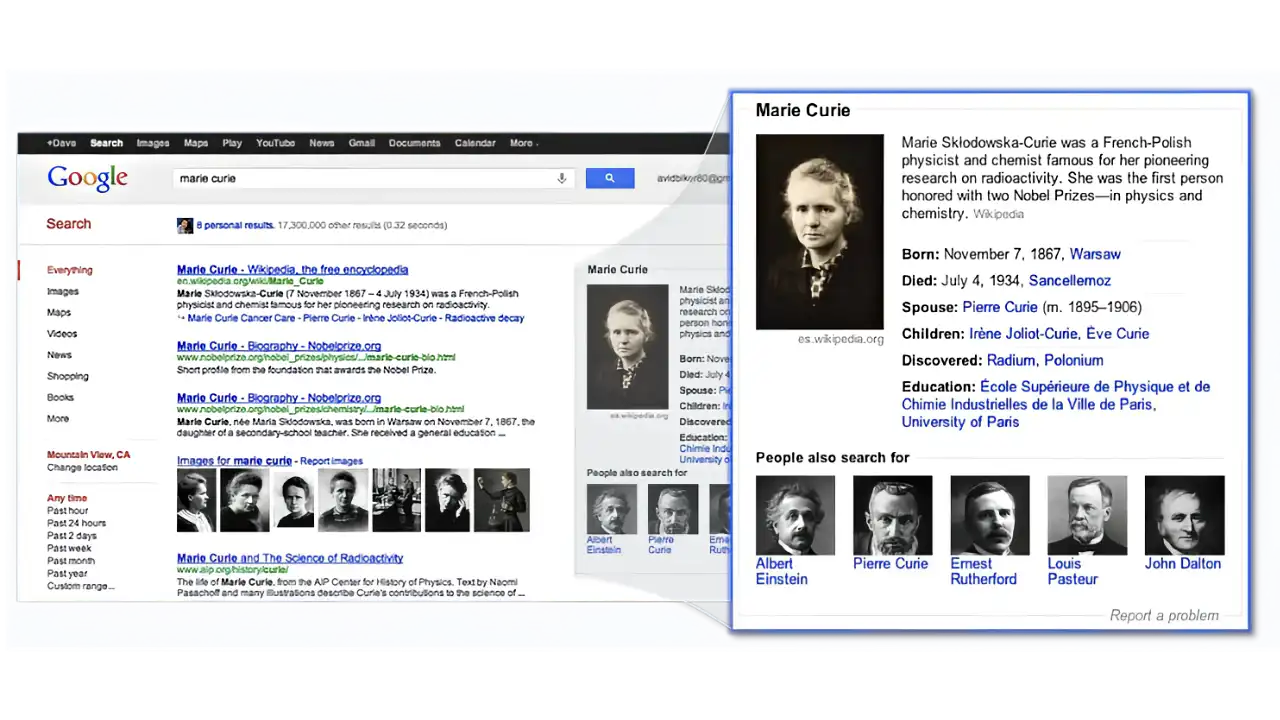Click Ernest Rutherford photo in enlarged panel

(x=990, y=515)
